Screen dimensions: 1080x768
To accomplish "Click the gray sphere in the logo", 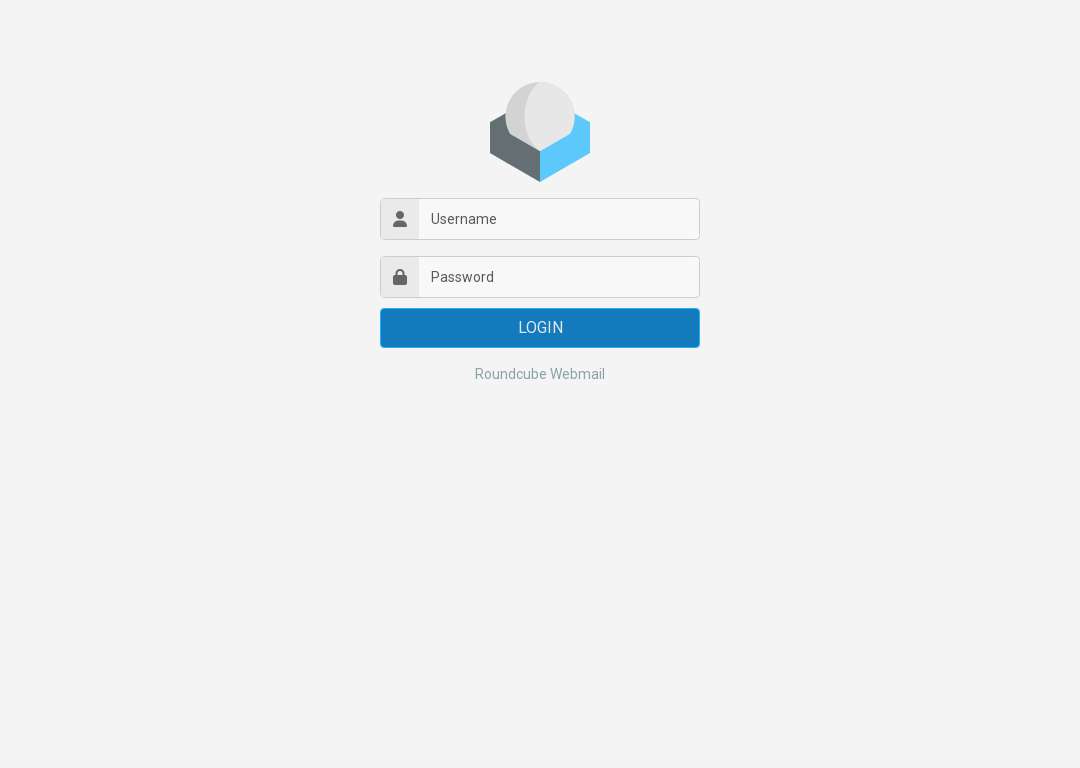I will pyautogui.click(x=540, y=114).
